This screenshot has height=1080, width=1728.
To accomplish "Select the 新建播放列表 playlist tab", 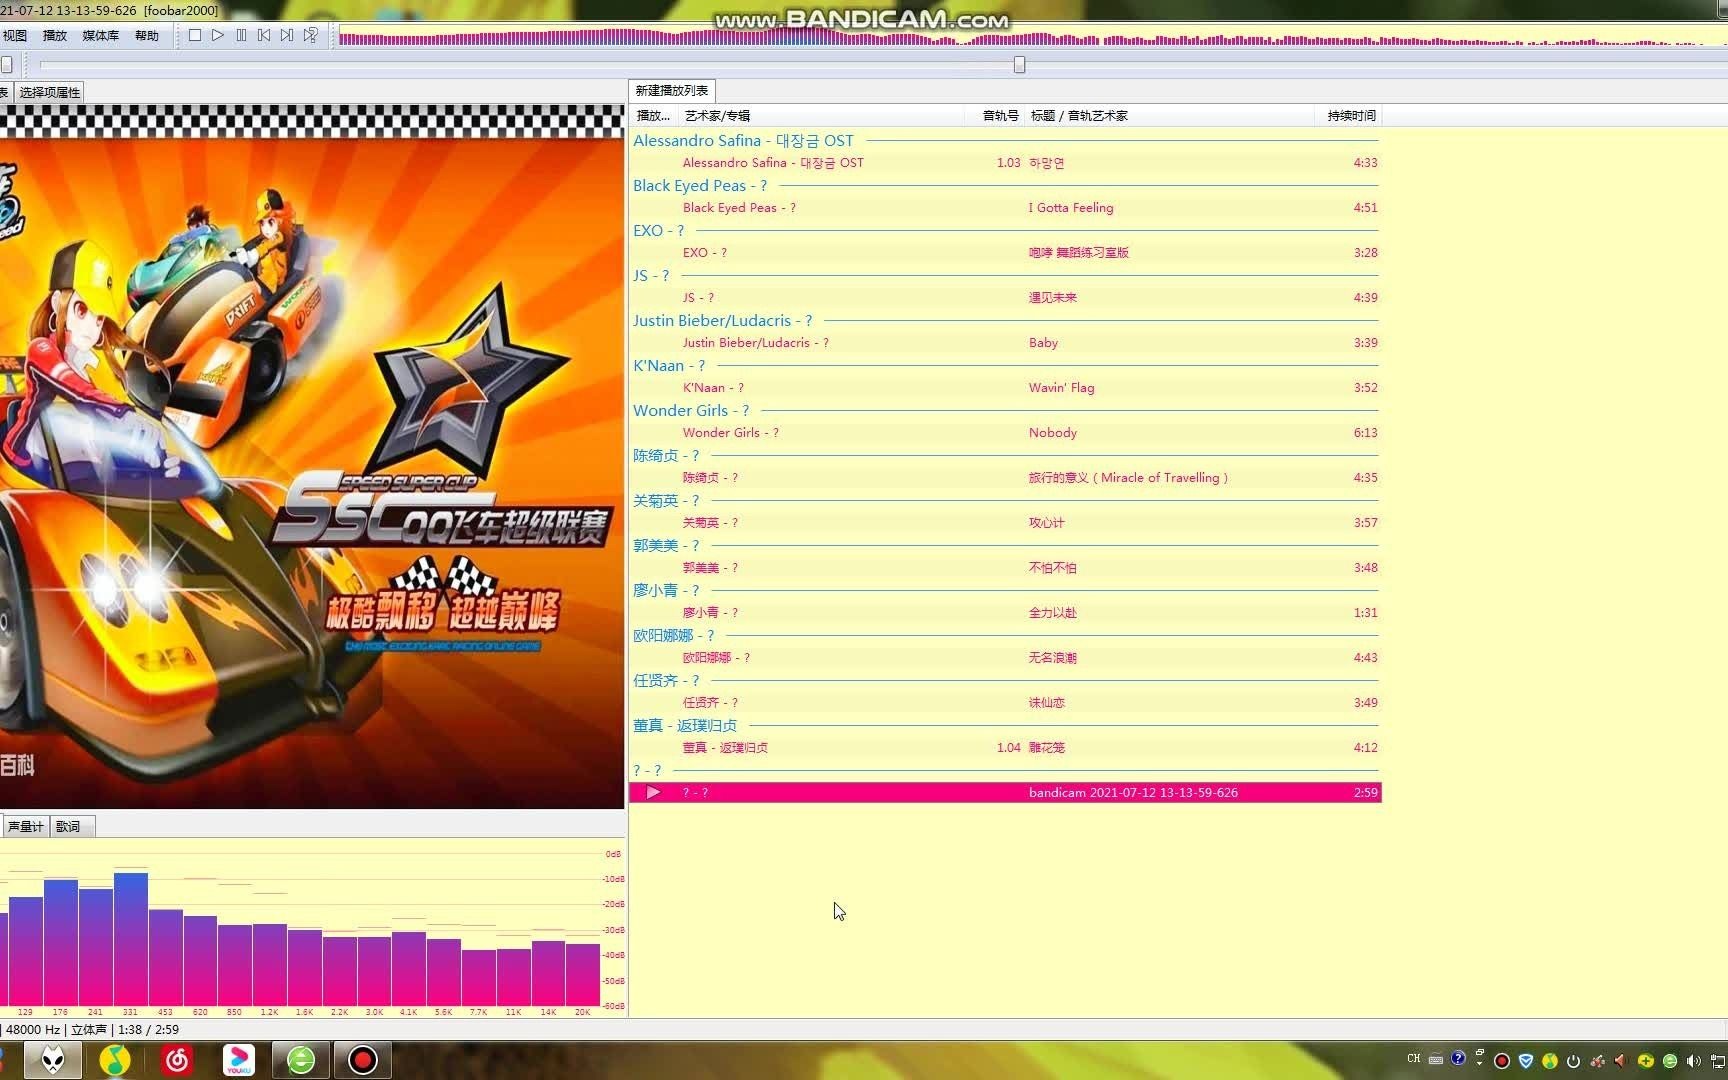I will point(671,90).
